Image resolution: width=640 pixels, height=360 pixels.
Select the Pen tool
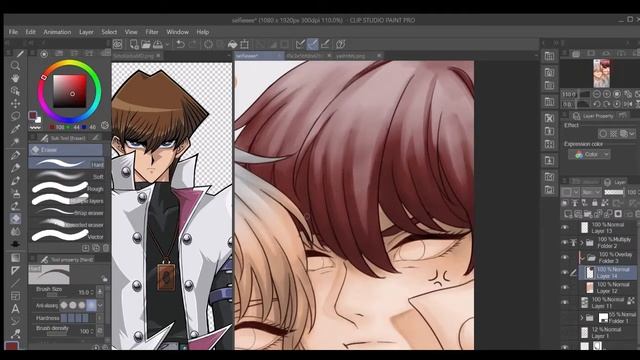click(15, 156)
